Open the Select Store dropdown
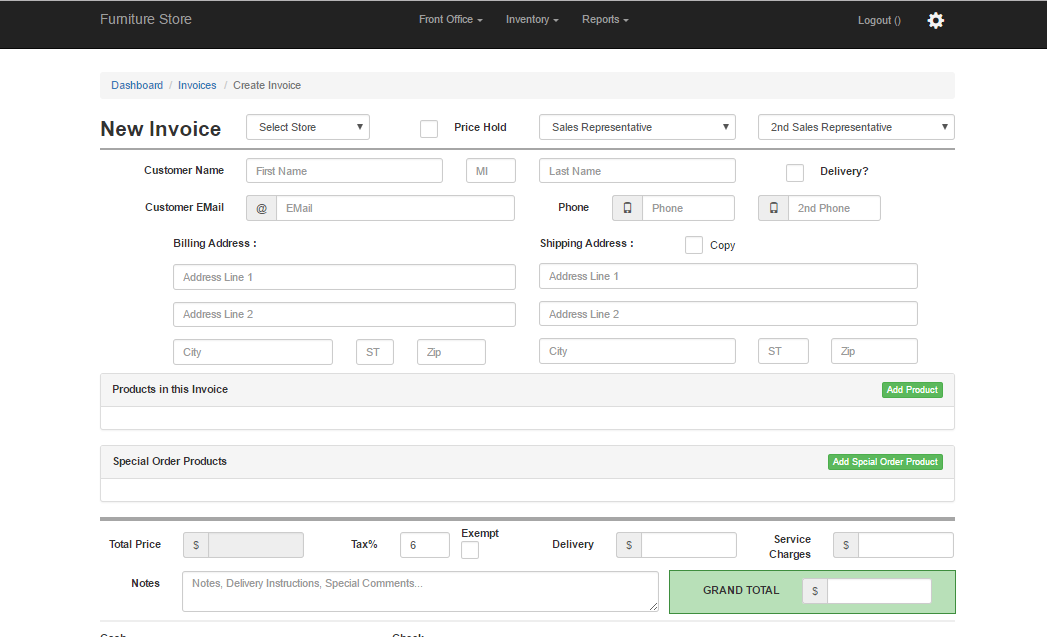Image resolution: width=1047 pixels, height=637 pixels. click(x=308, y=127)
